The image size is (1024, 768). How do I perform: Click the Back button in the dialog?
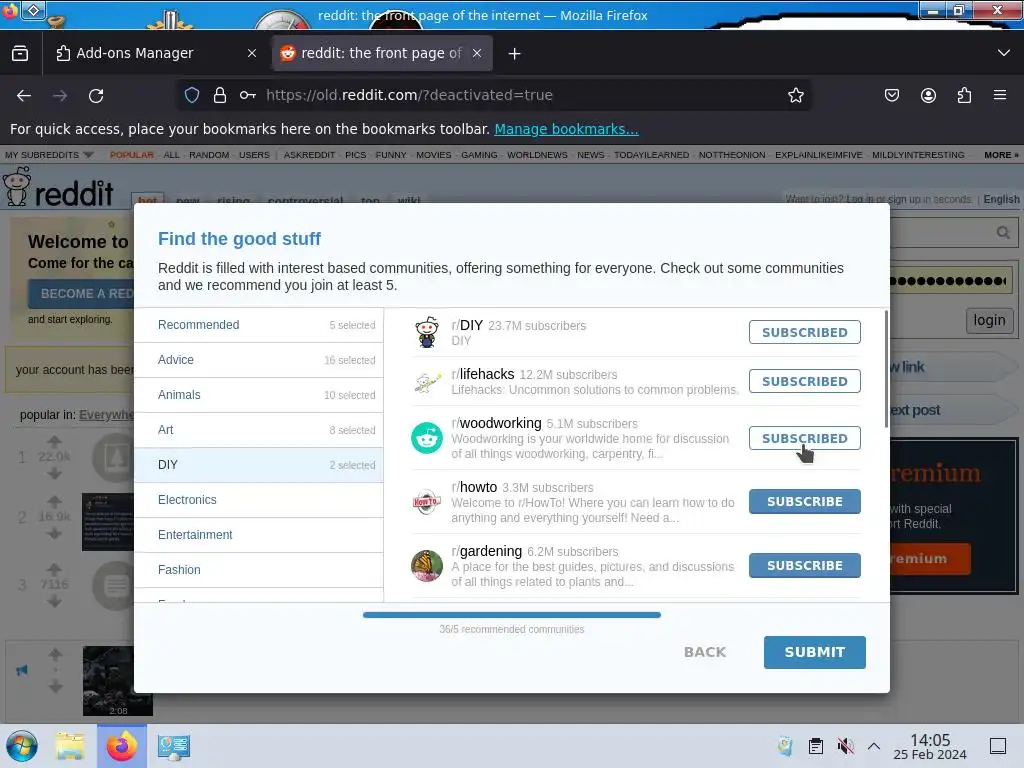(705, 652)
